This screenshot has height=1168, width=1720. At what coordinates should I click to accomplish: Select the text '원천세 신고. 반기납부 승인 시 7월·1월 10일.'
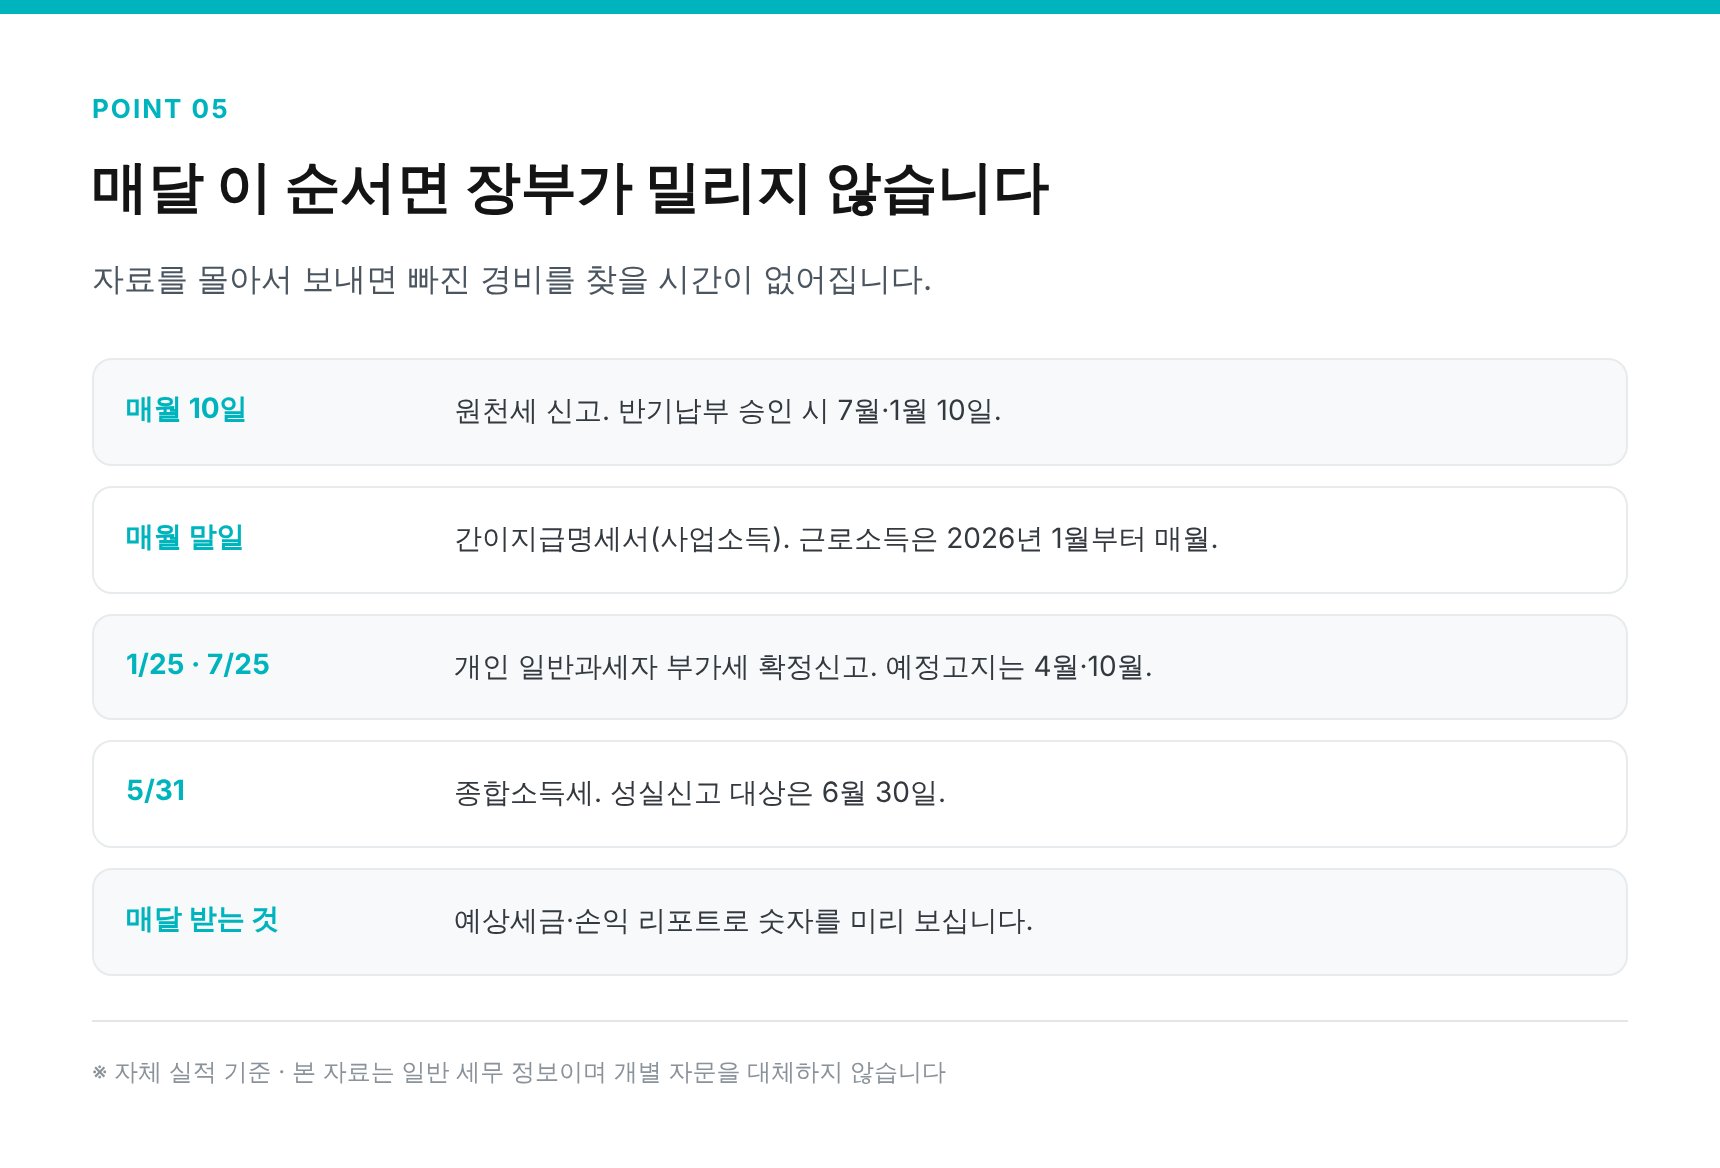point(728,411)
